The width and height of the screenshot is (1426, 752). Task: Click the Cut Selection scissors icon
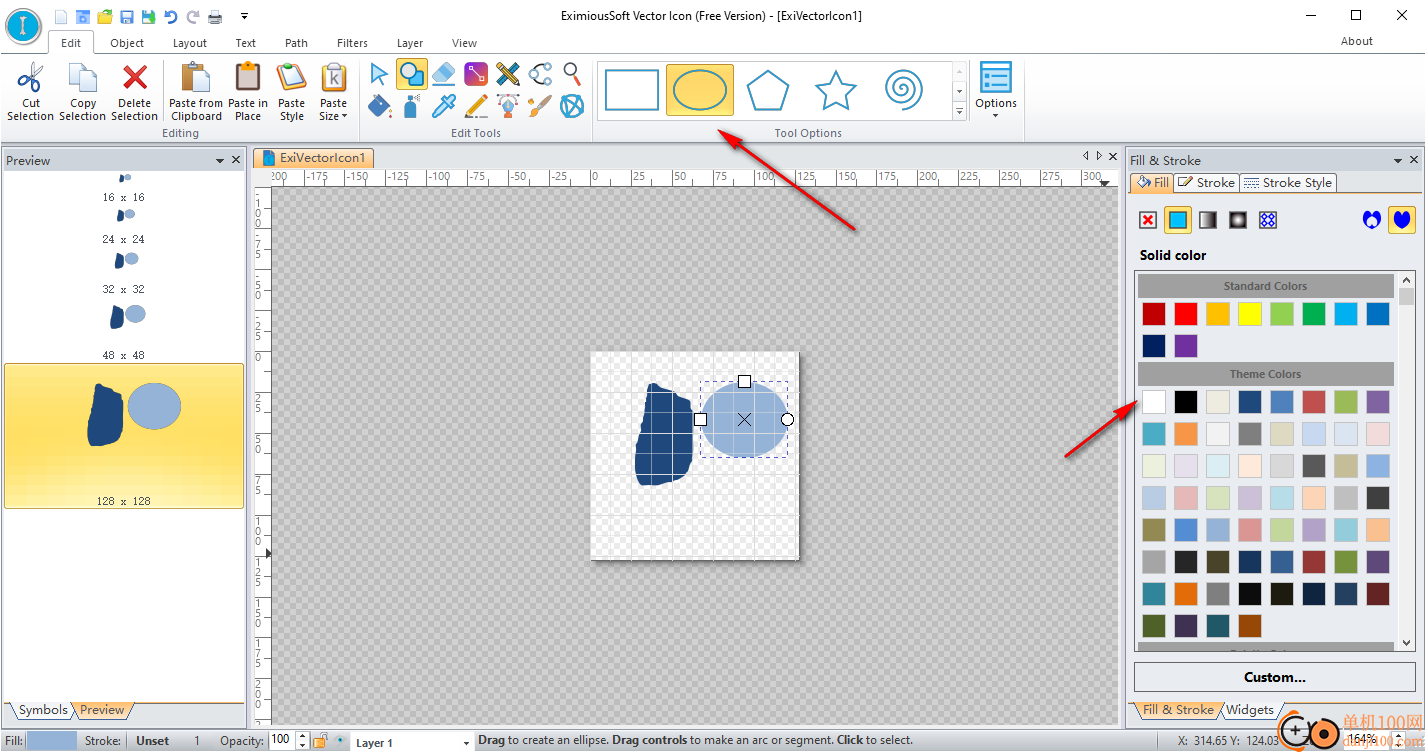pyautogui.click(x=31, y=78)
